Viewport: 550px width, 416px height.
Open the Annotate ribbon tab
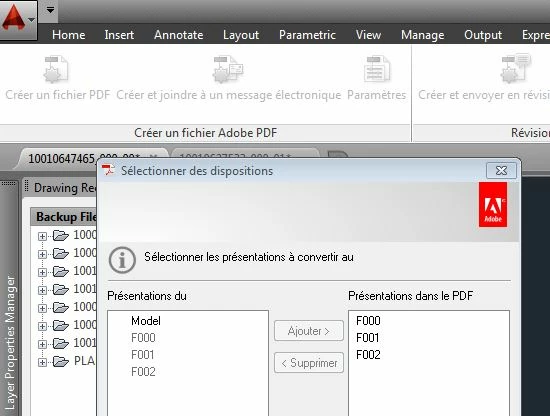[179, 35]
